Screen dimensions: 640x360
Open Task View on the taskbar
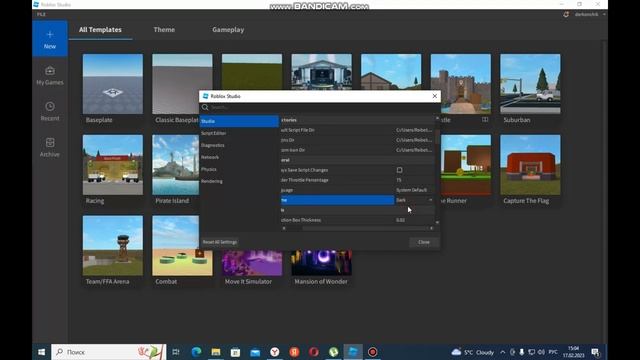(176, 352)
